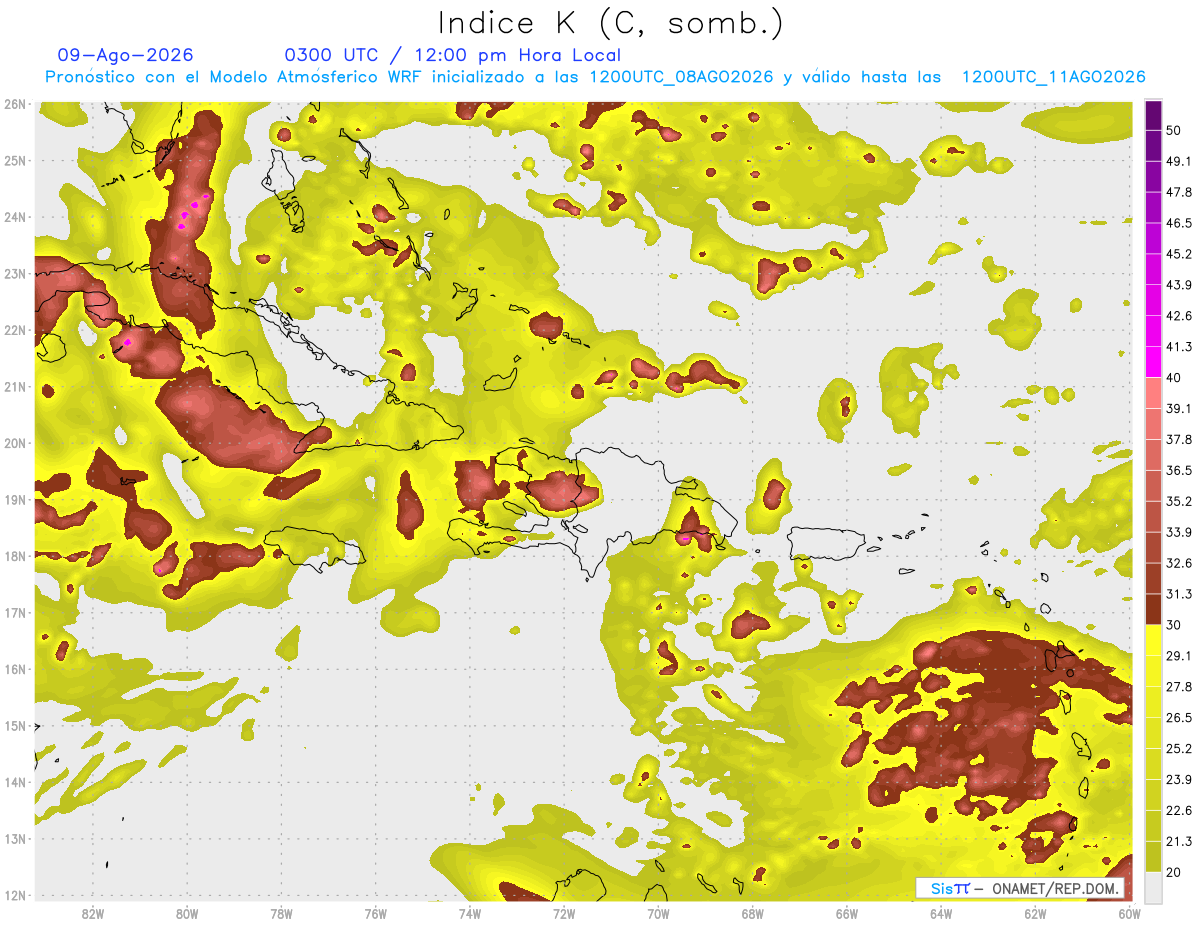Viewport: 1200px width, 927px height.
Task: Click latitude label '13N'
Action: (15, 839)
